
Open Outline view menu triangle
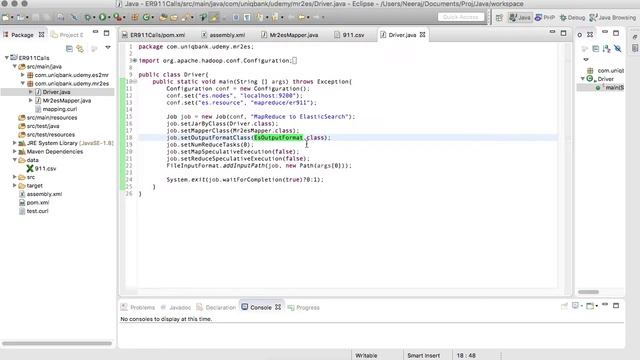(586, 60)
